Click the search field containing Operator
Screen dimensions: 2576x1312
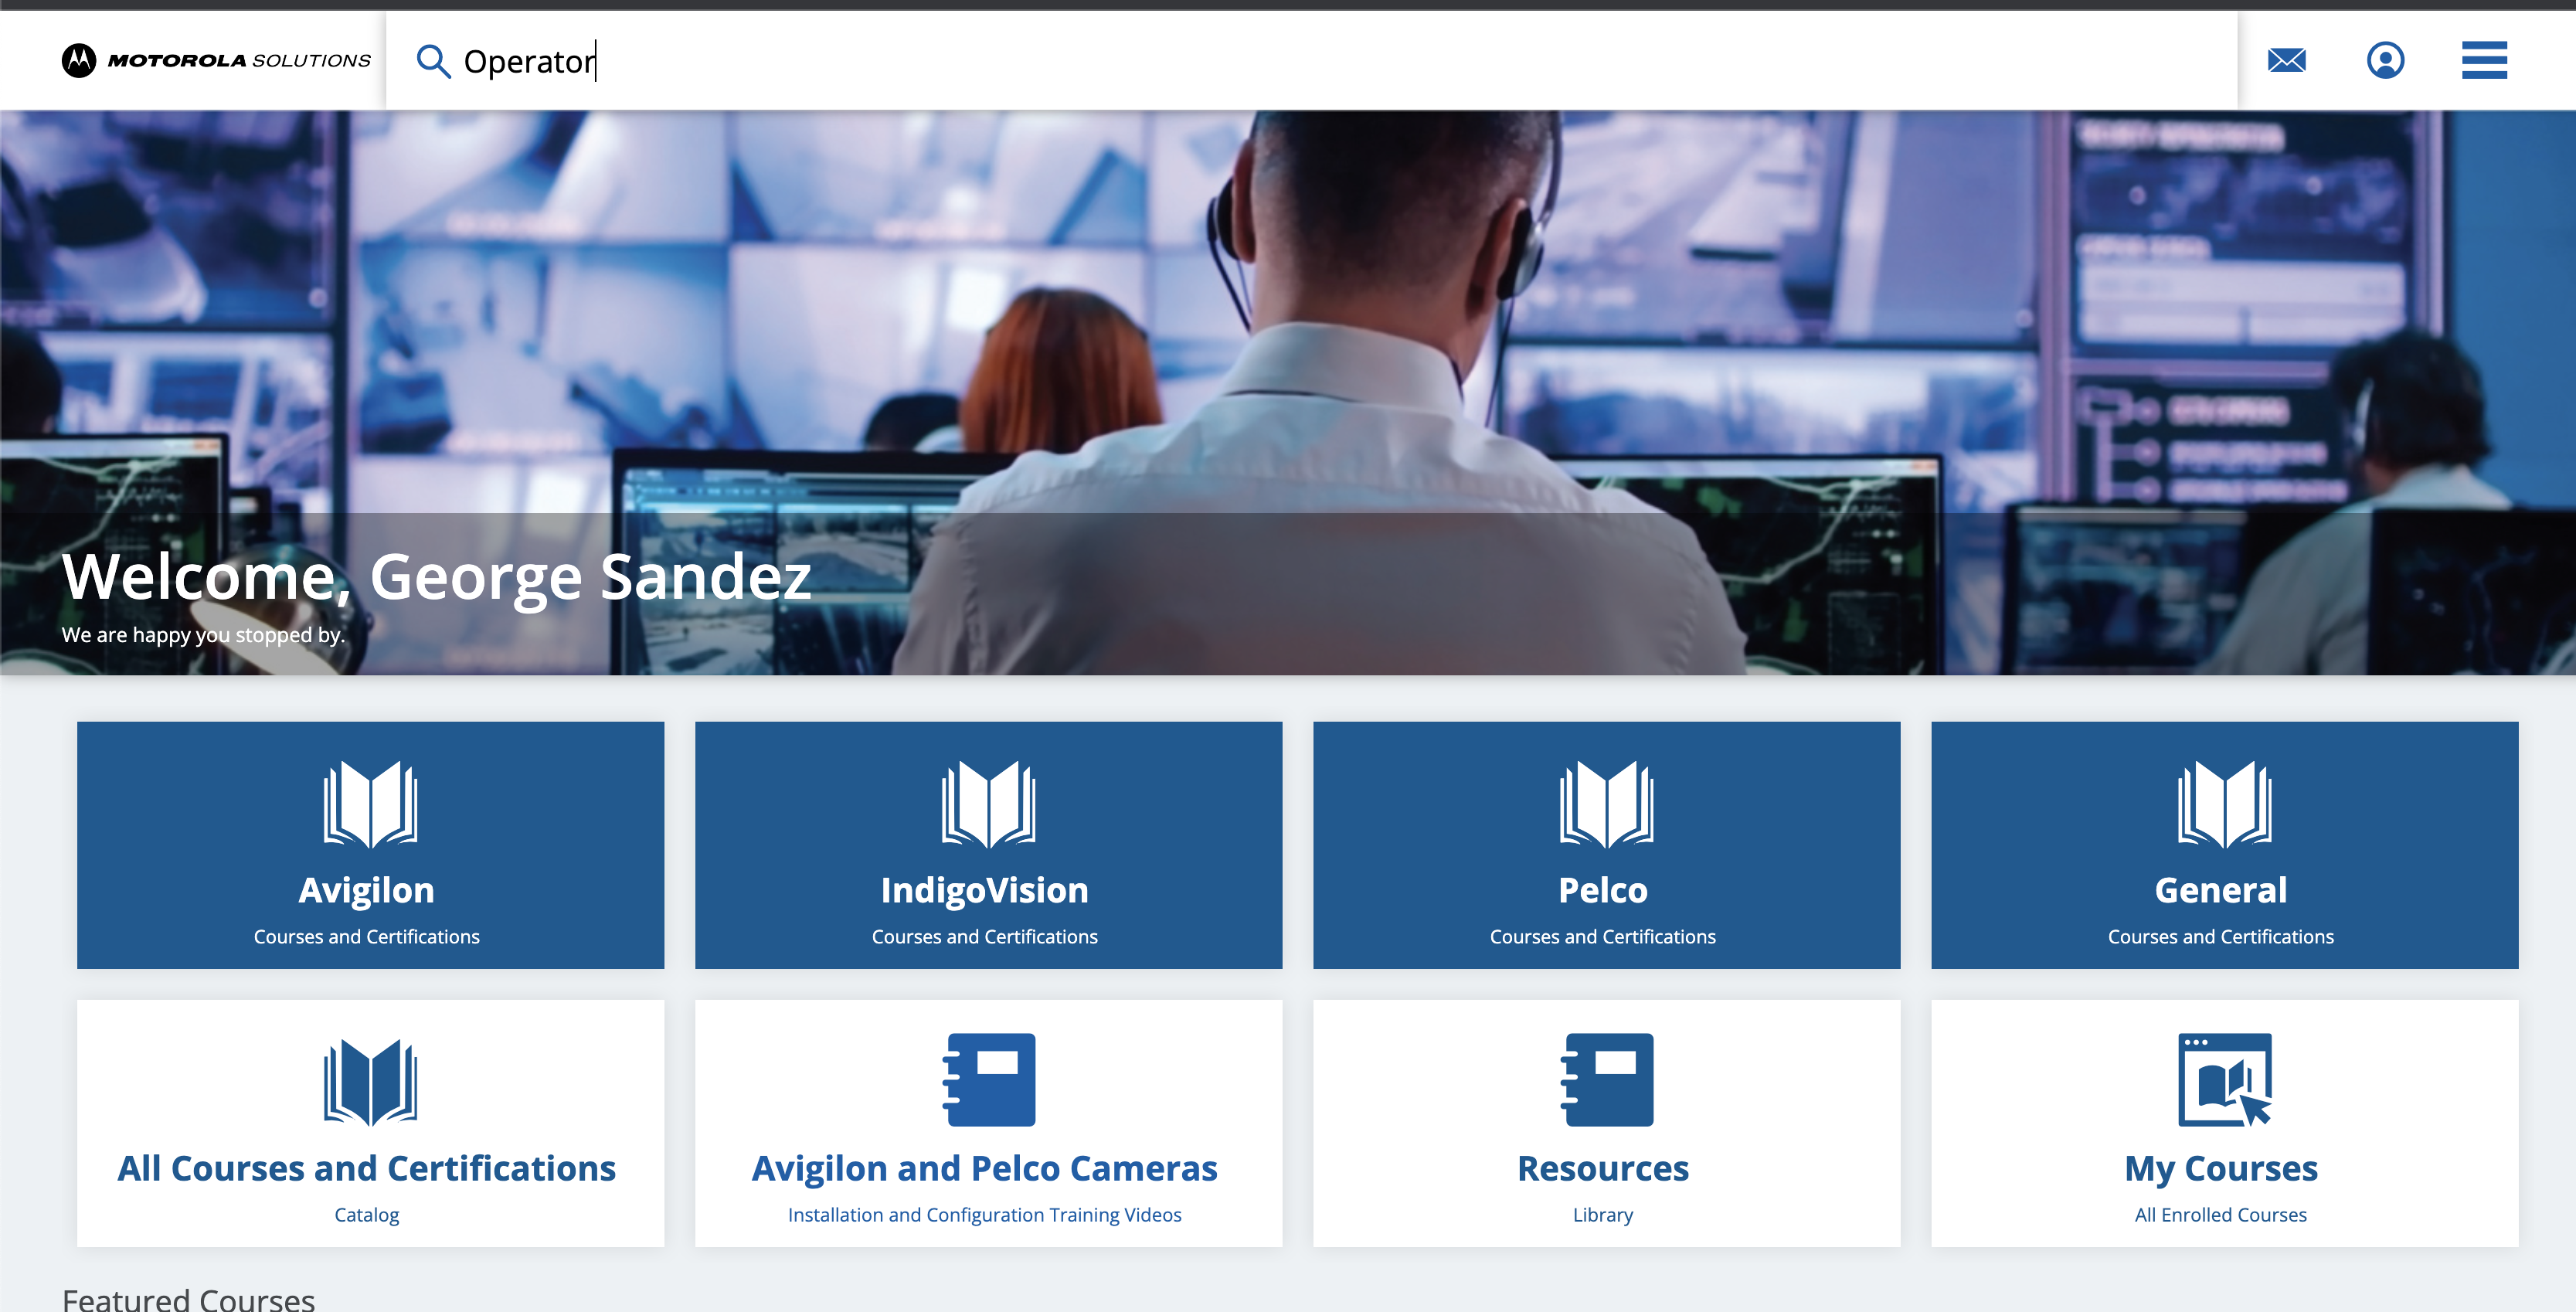(1311, 61)
